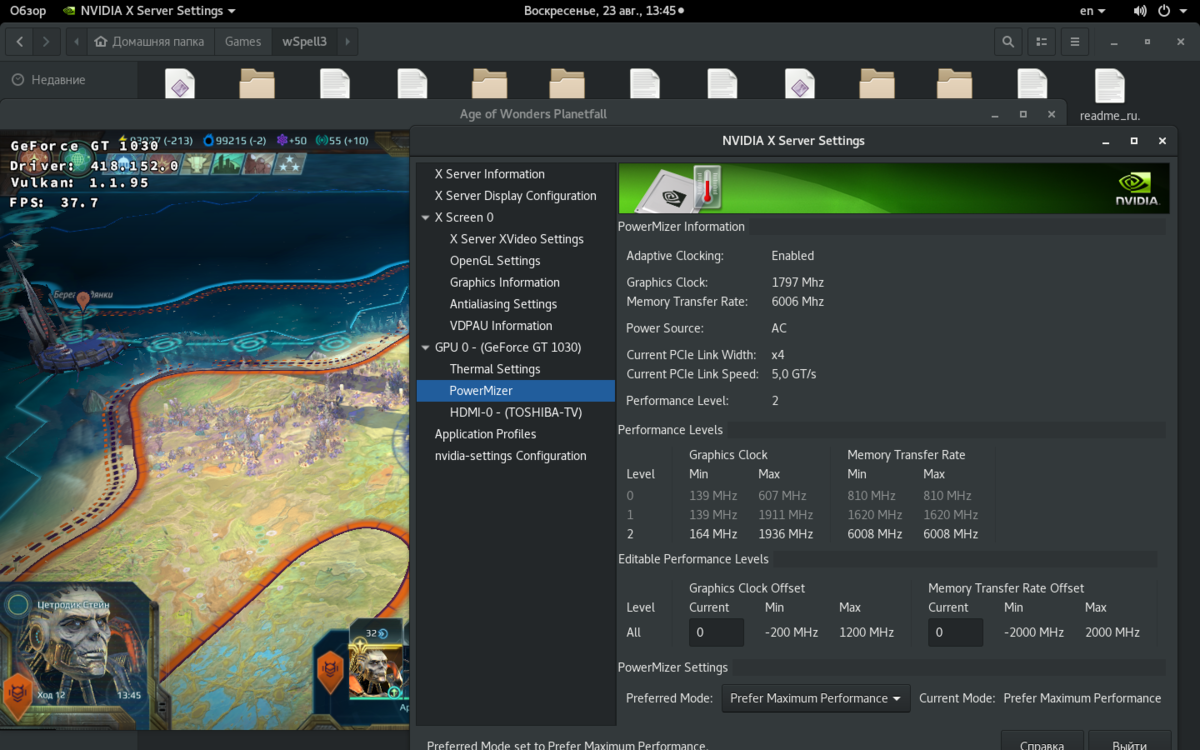Viewport: 1200px width, 750px height.
Task: Click the 1797 Mhz Graphics Clock value
Action: (798, 283)
